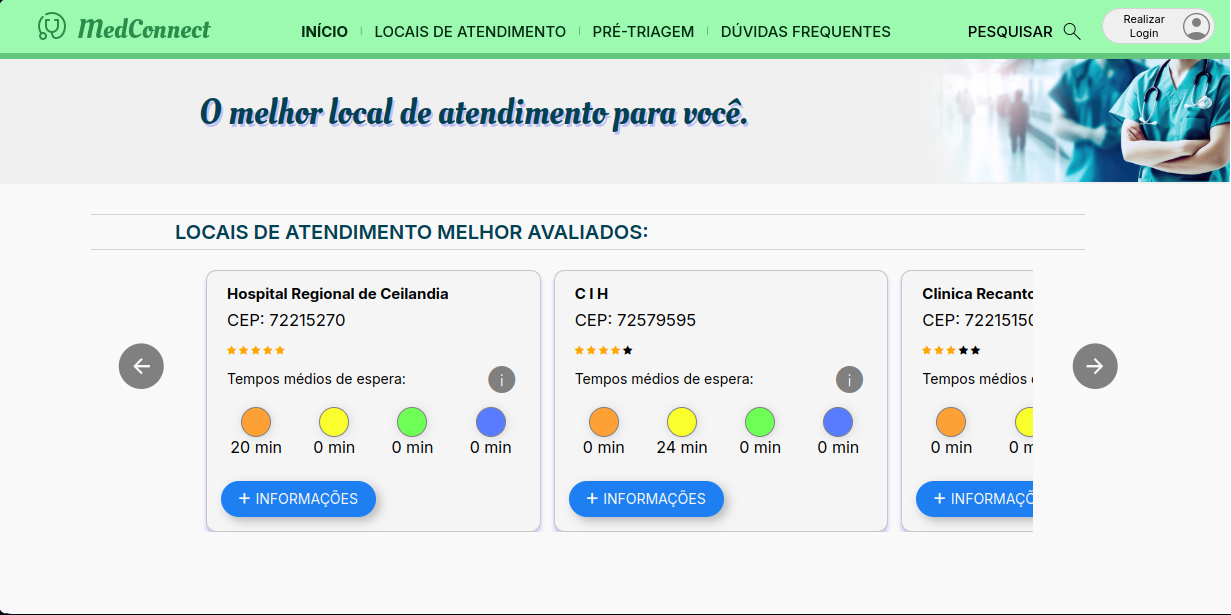Go to LOCAIS DE ATENDIMENTO page

pos(470,32)
